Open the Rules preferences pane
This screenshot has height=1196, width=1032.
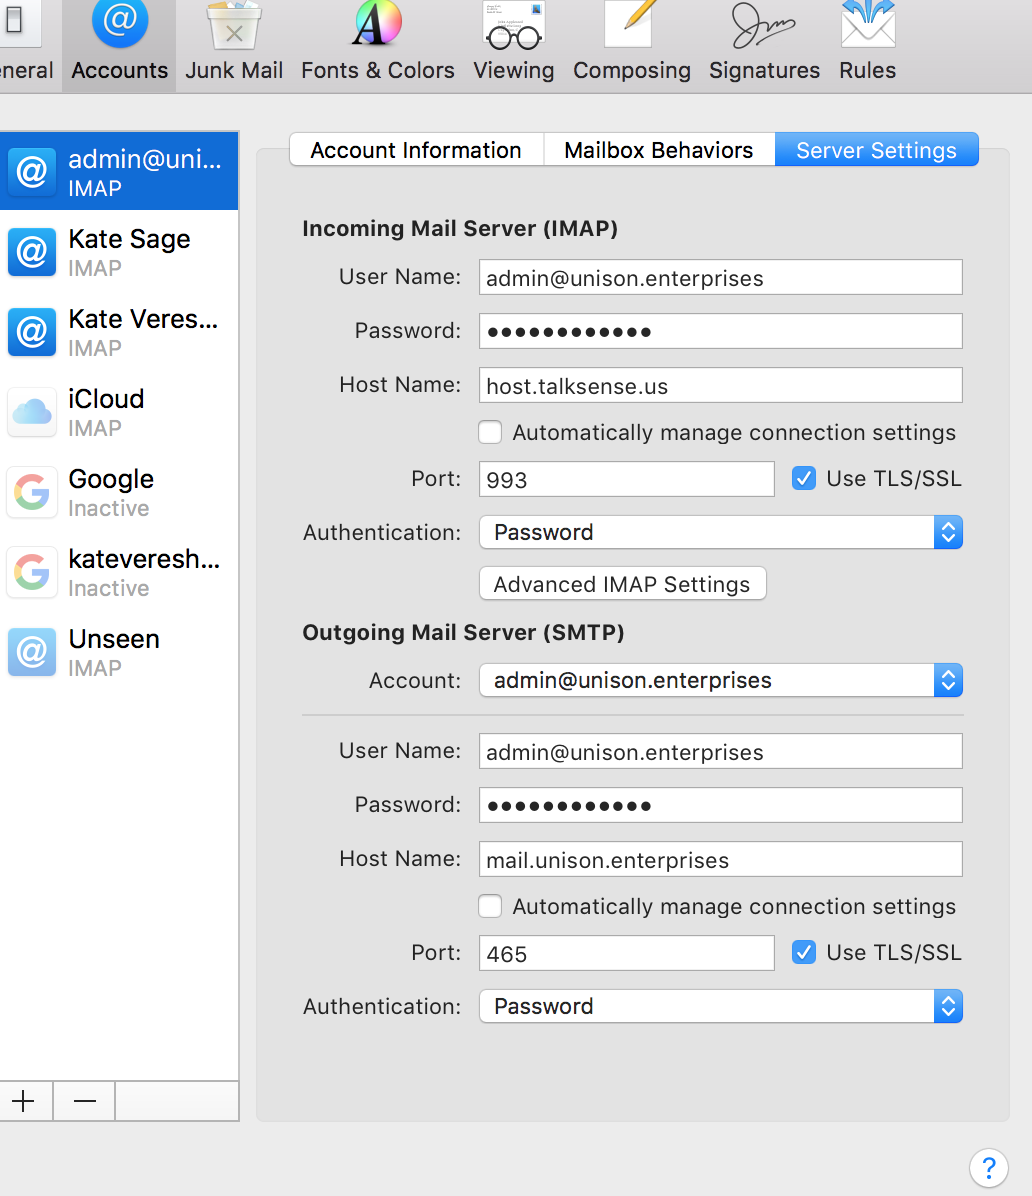tap(867, 44)
